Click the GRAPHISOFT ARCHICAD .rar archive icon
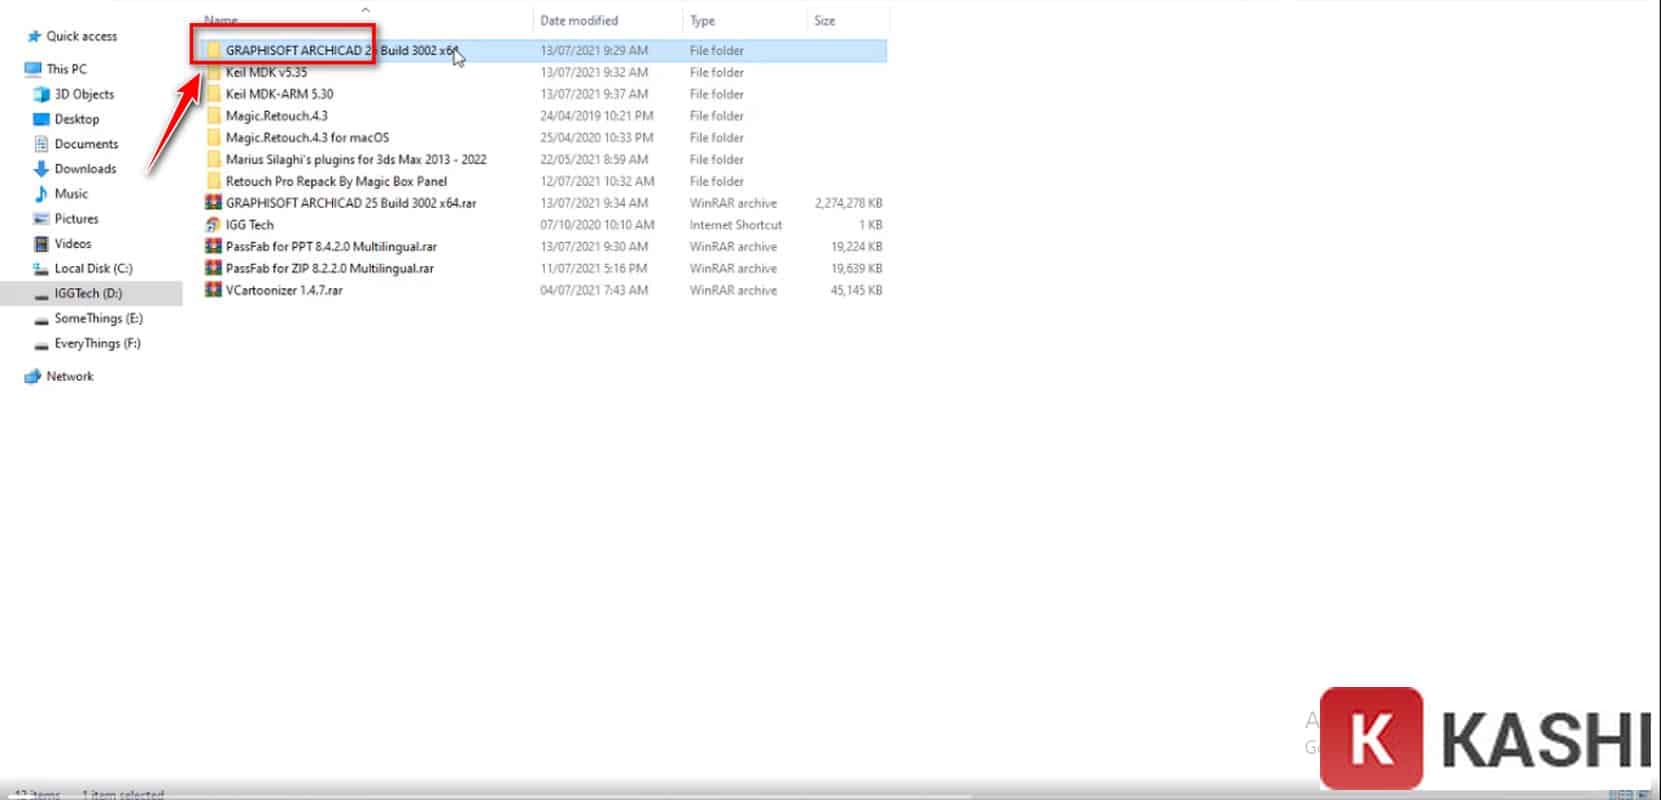The width and height of the screenshot is (1661, 800). coord(213,203)
